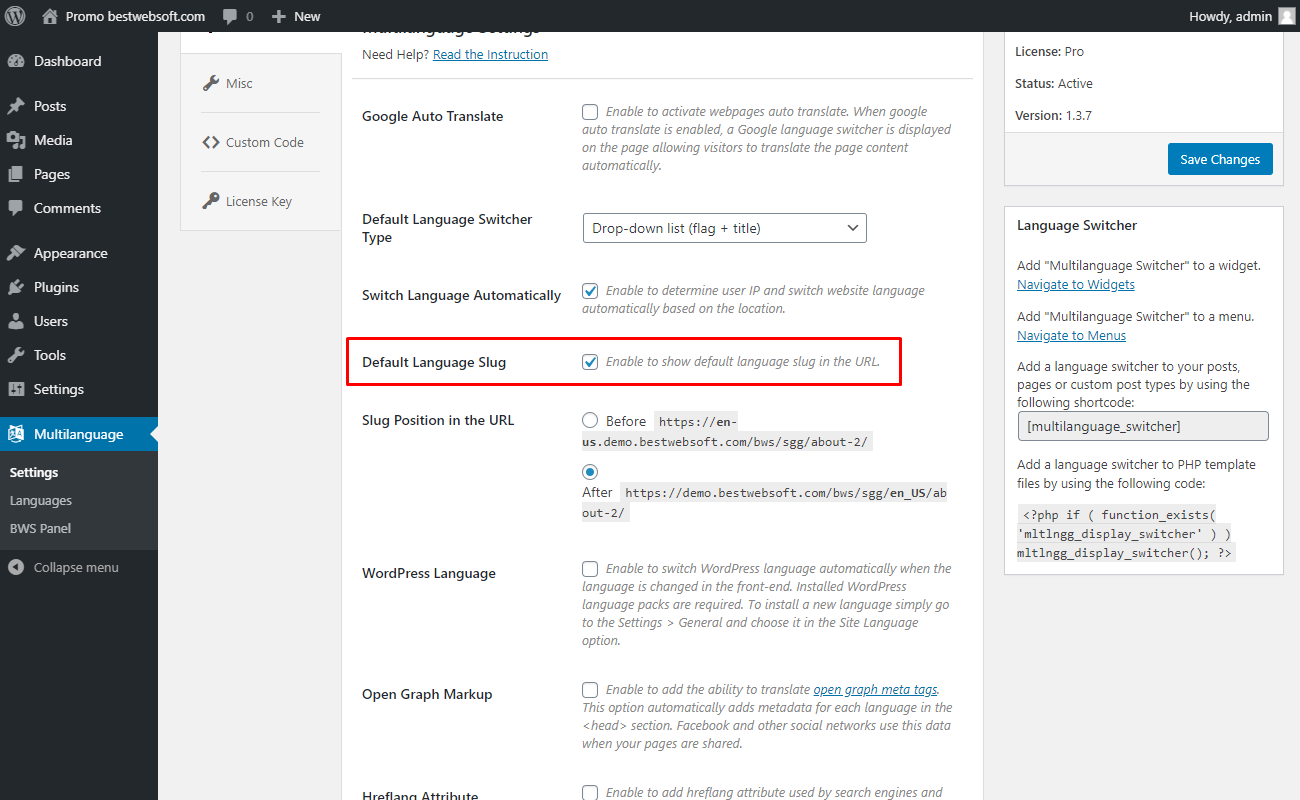Image resolution: width=1300 pixels, height=800 pixels.
Task: Click the key icon beside License Key
Action: pyautogui.click(x=211, y=201)
